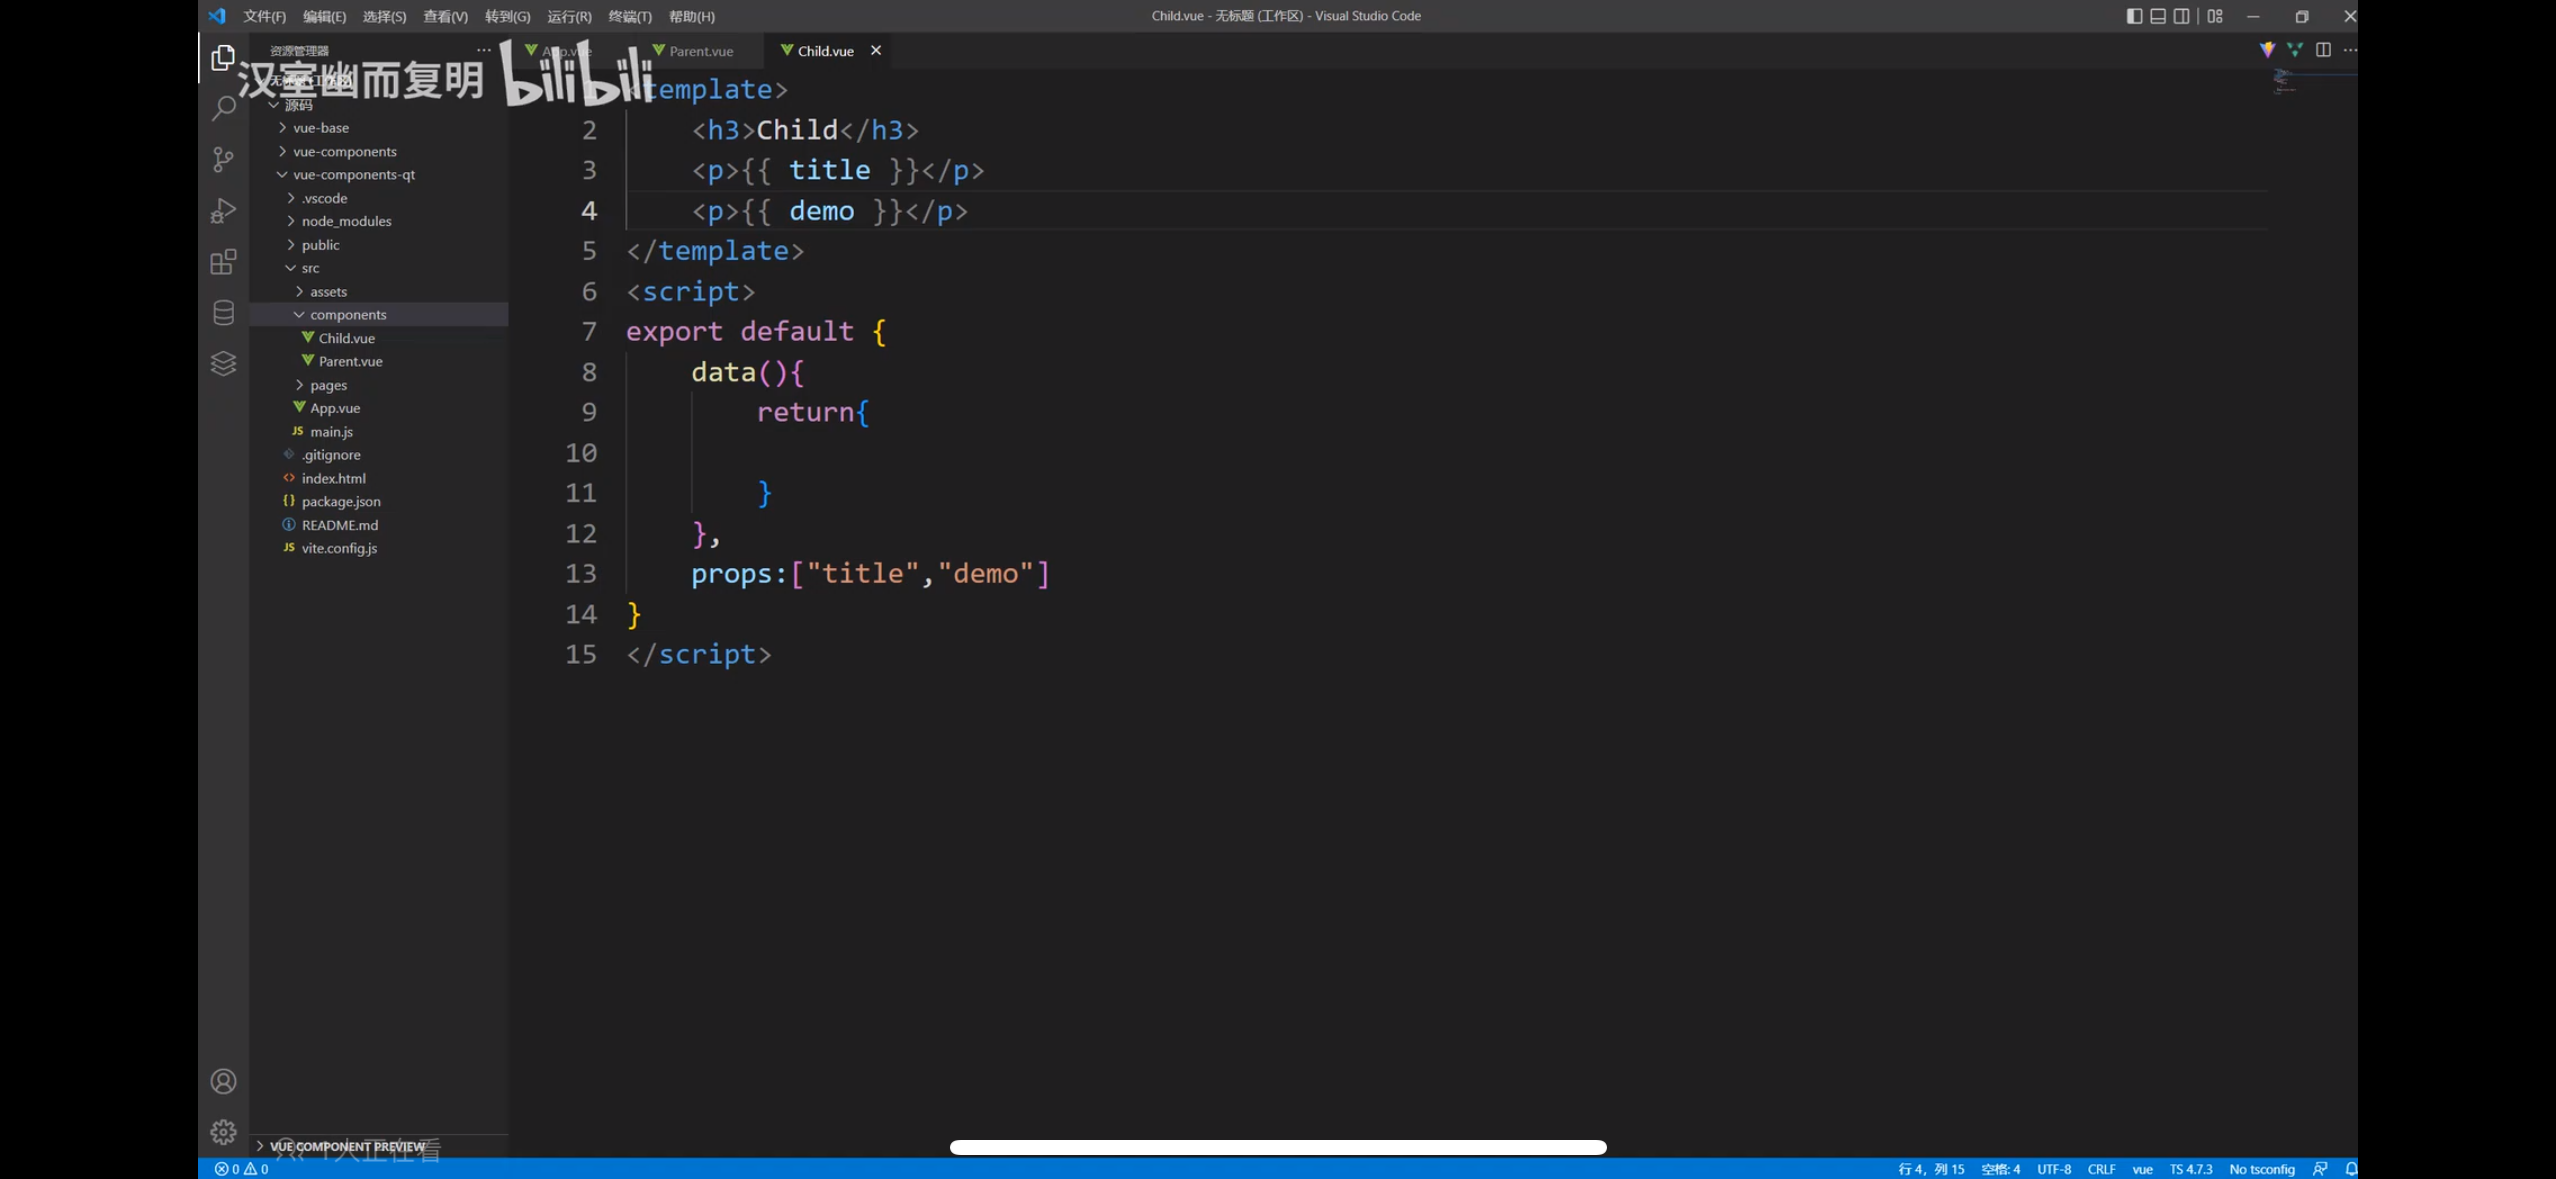Open the Database sidebar icon
2556x1179 pixels.
tap(223, 313)
